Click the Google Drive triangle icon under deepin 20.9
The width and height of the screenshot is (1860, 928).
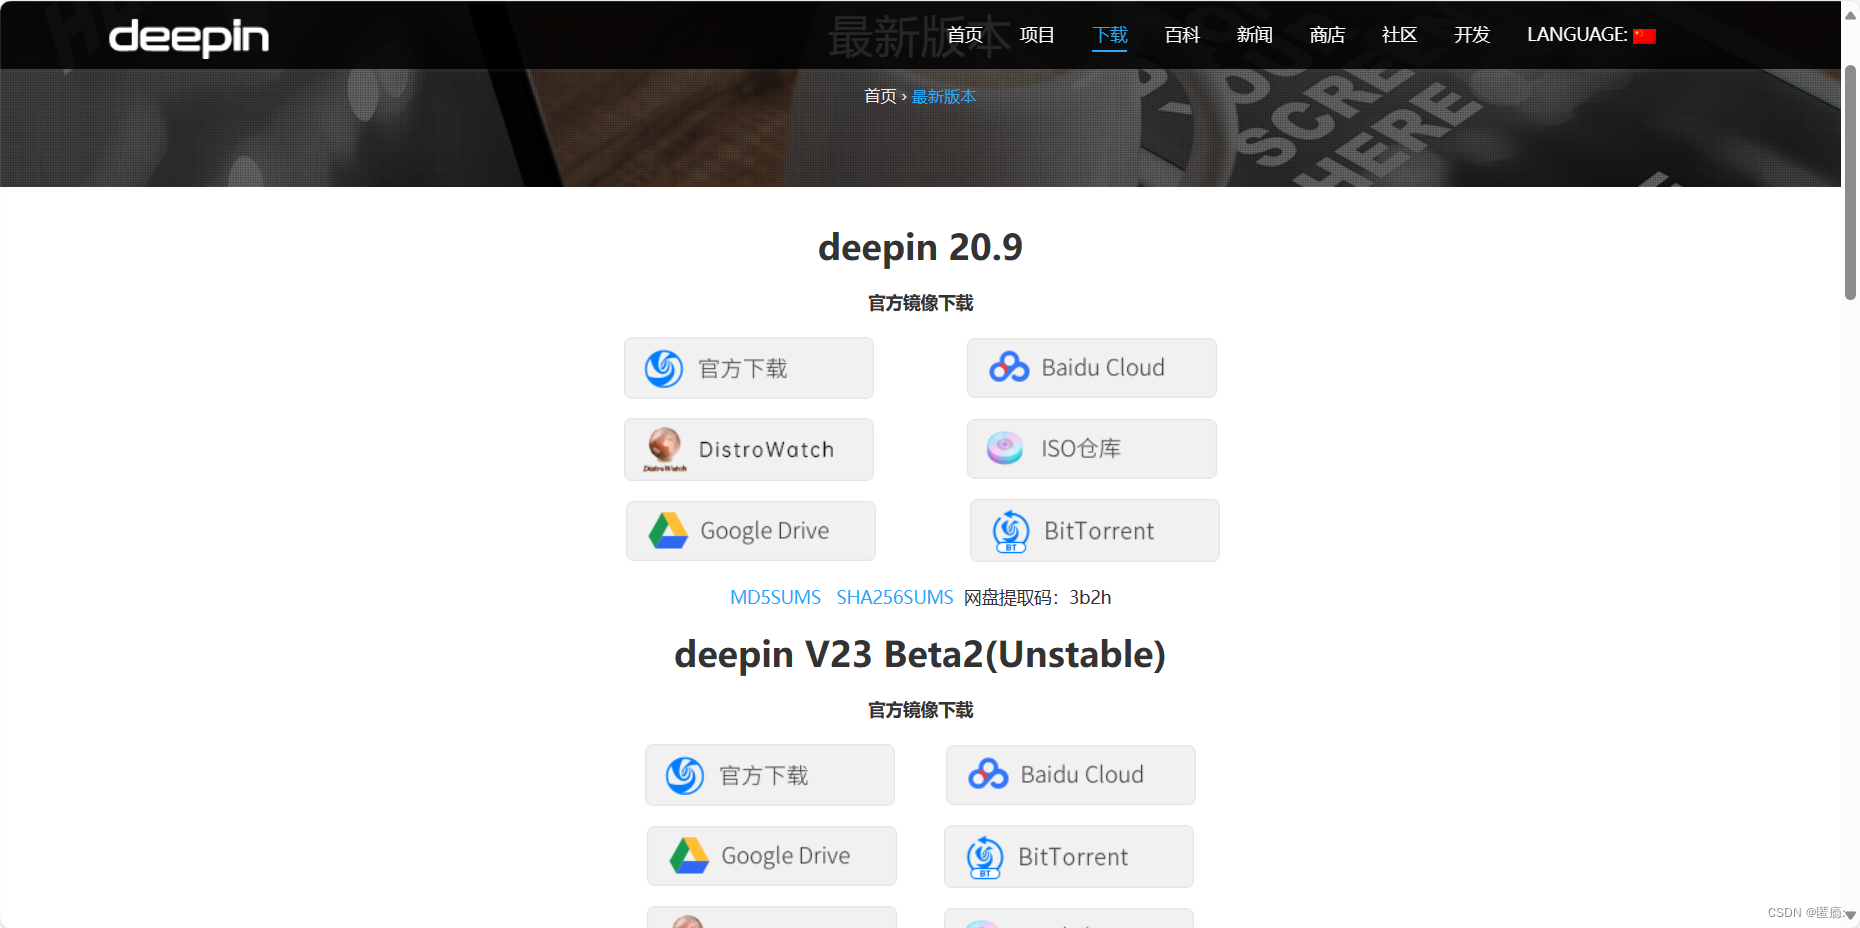tap(668, 531)
